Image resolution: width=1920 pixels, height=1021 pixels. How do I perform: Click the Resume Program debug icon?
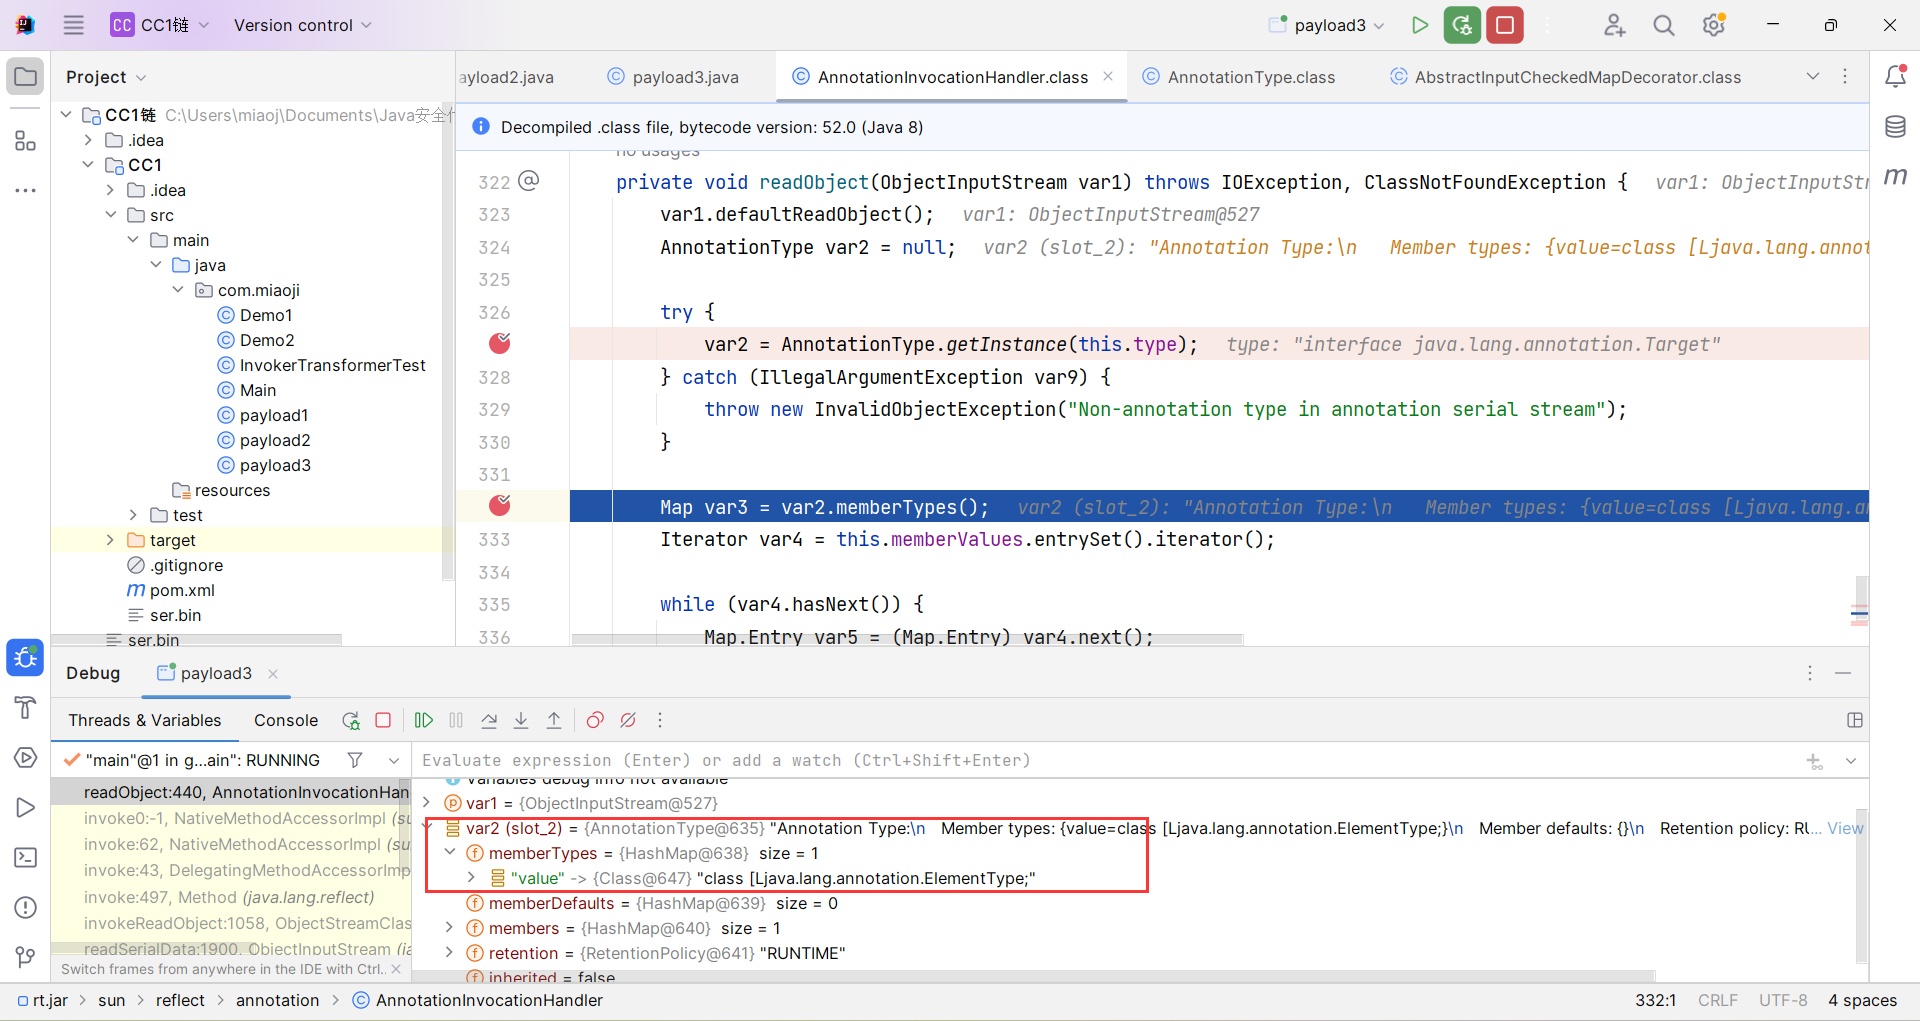[x=424, y=720]
